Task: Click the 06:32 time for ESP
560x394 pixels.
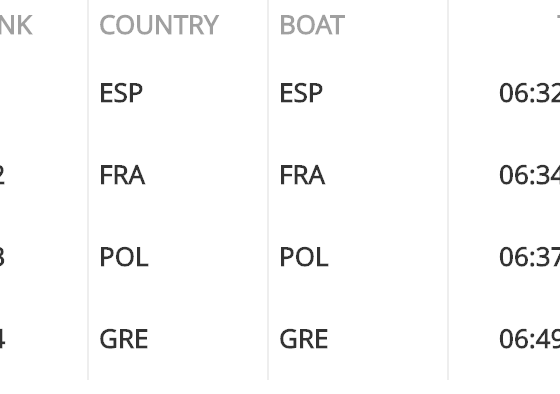Action: pyautogui.click(x=530, y=93)
